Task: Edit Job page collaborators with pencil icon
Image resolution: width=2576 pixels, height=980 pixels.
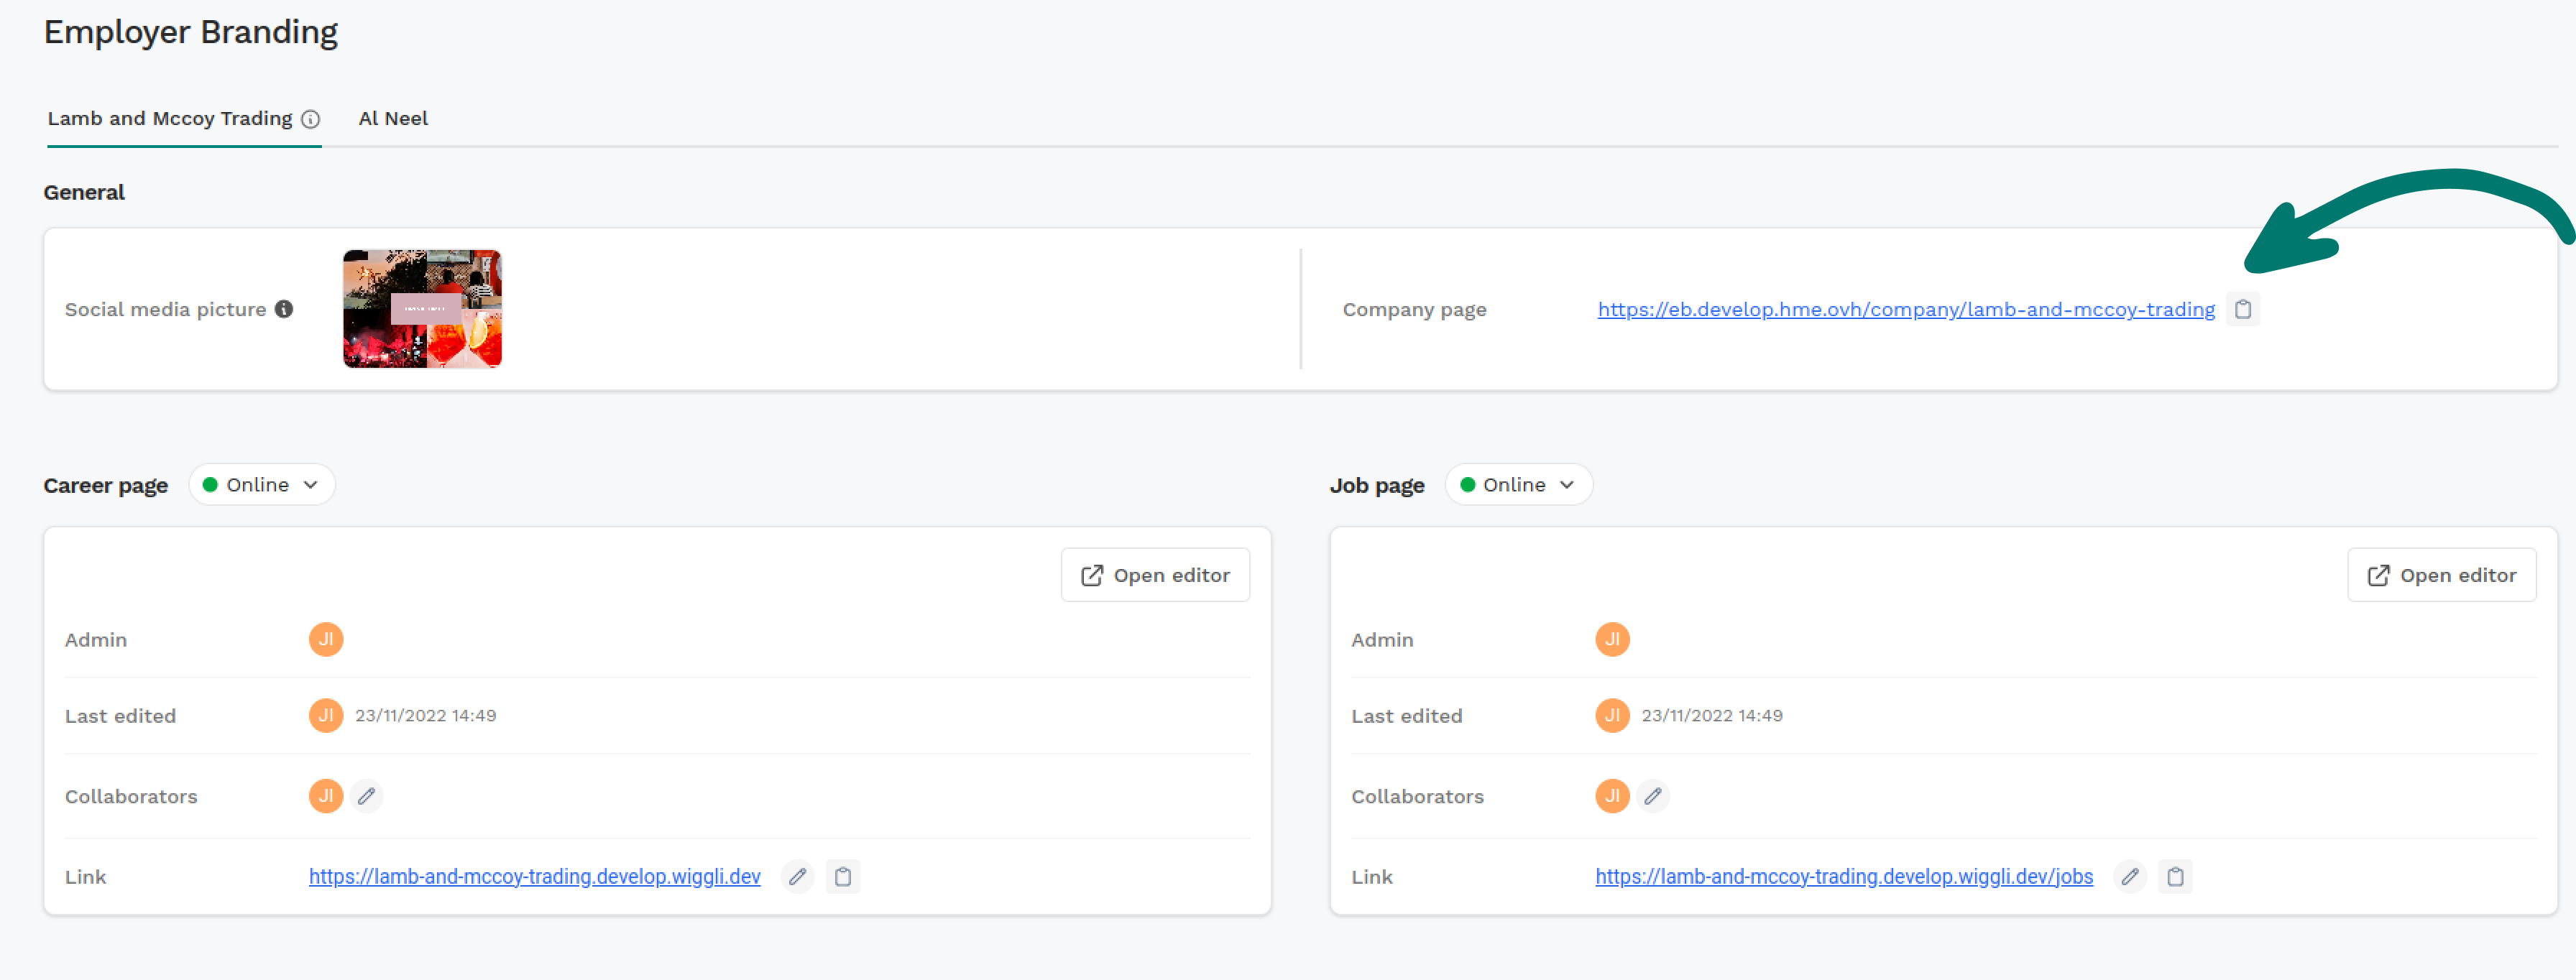Action: coord(1652,796)
